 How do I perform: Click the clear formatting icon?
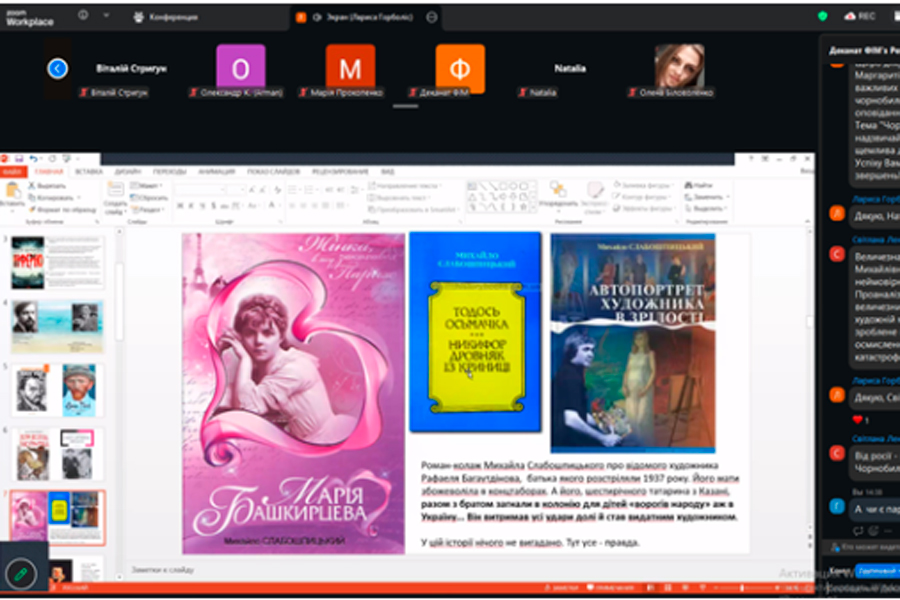(x=277, y=189)
